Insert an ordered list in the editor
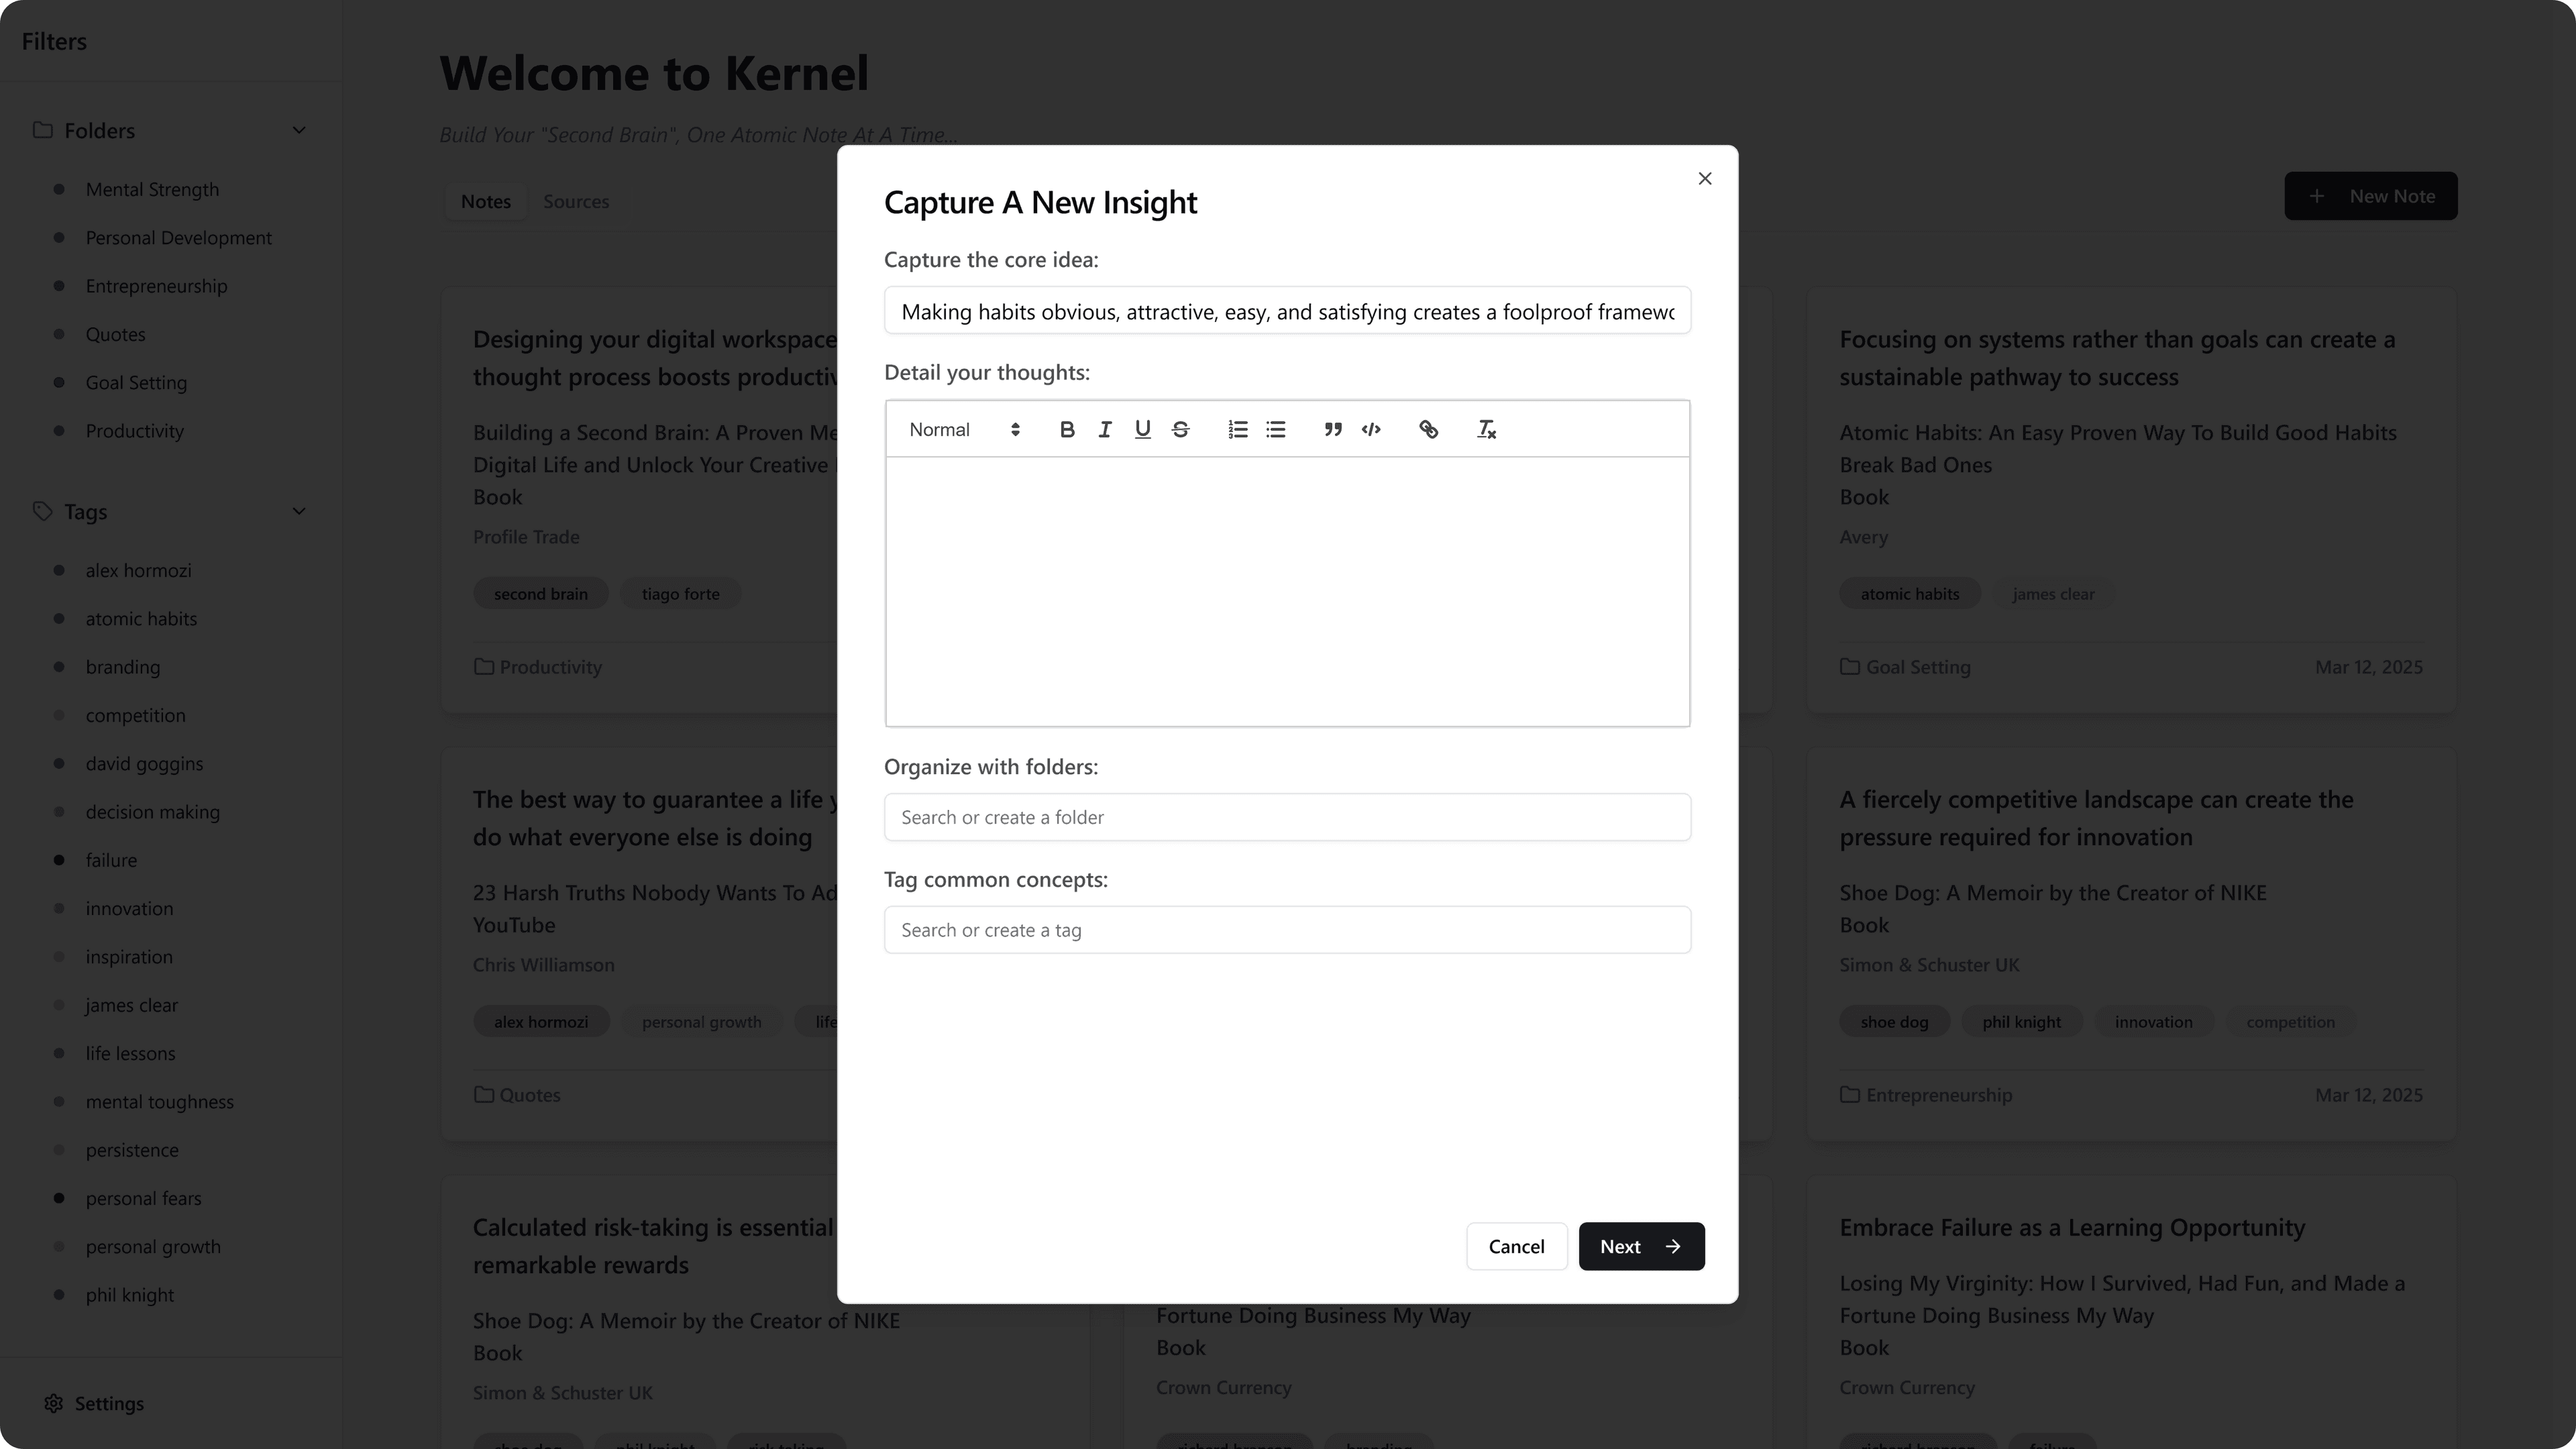 1238,429
